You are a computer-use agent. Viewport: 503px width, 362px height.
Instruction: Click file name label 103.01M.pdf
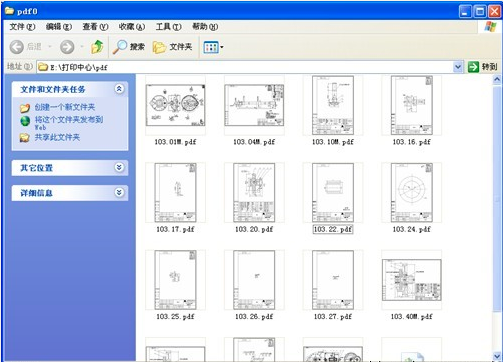175,142
